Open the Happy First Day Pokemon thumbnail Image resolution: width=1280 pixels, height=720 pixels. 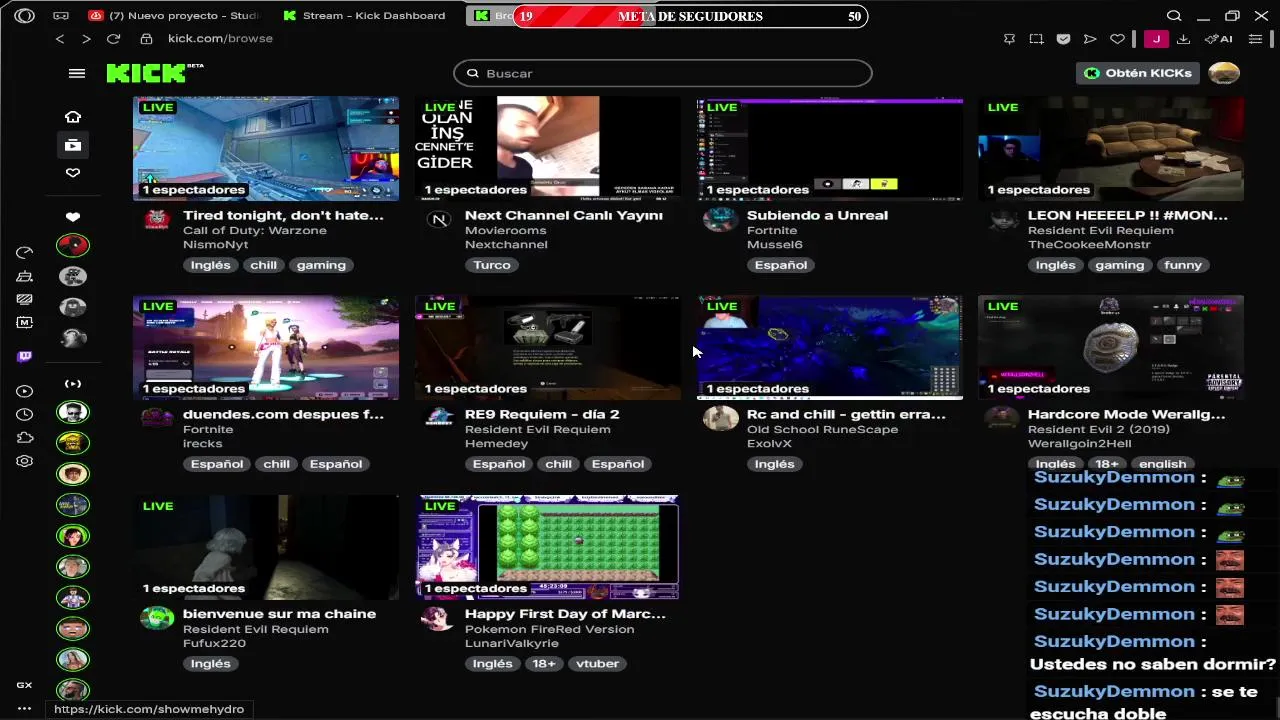pos(548,547)
